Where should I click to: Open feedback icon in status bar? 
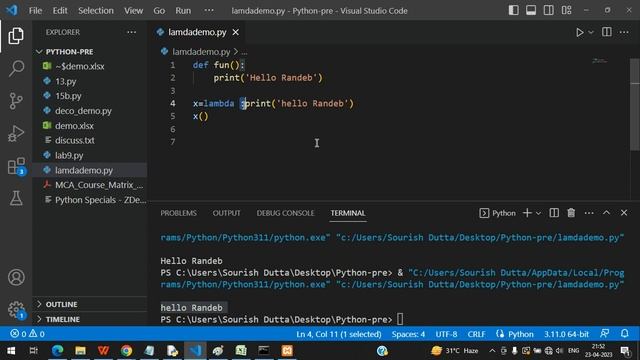[x=604, y=334]
